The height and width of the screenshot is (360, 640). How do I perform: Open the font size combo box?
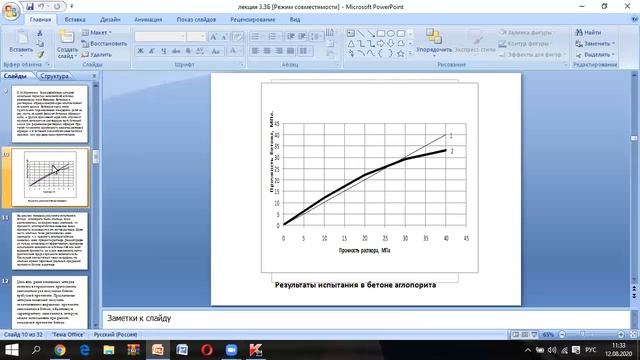tap(196, 37)
